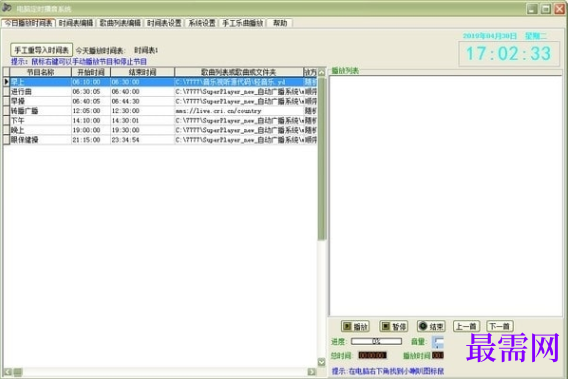578x379 pixels.
Task: Click the 节目名称 column header
Action: tap(41, 72)
